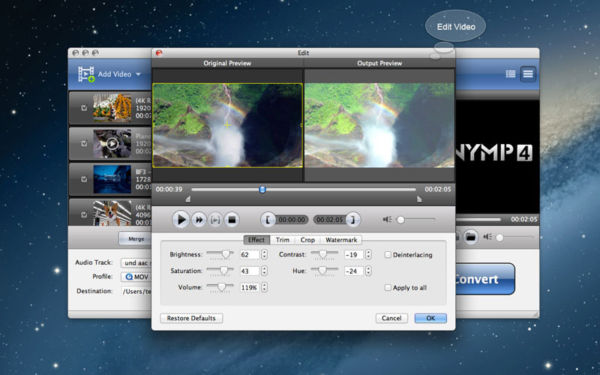Click the Contrast value stepper

[368, 254]
